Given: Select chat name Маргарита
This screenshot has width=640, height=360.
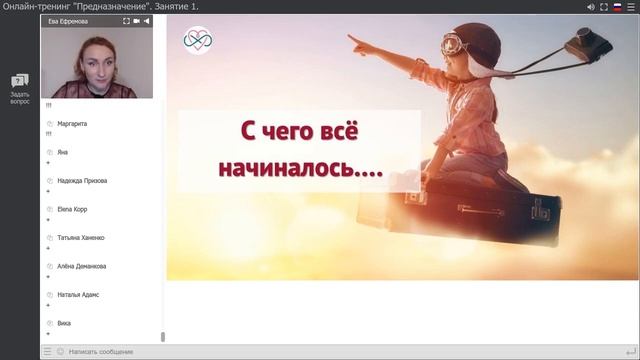Looking at the screenshot, I should [x=72, y=124].
